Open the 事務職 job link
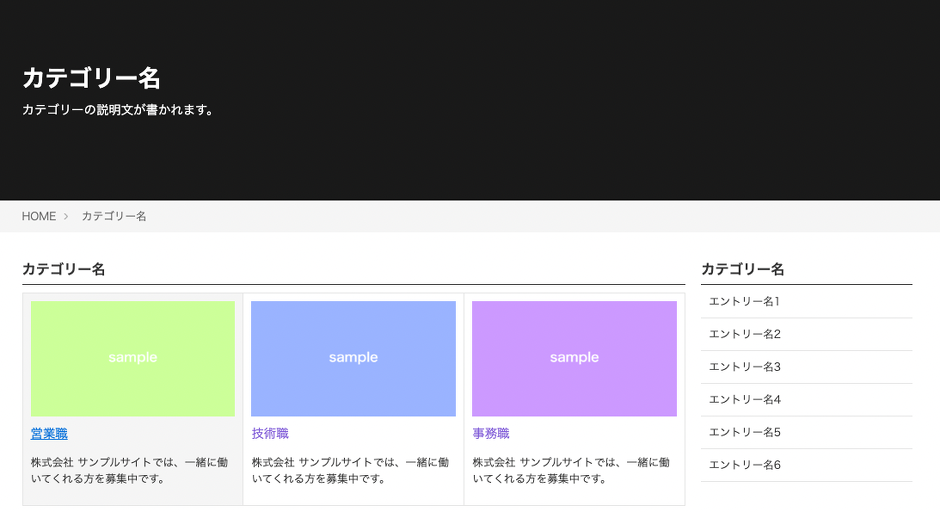This screenshot has height=512, width=940. [491, 434]
